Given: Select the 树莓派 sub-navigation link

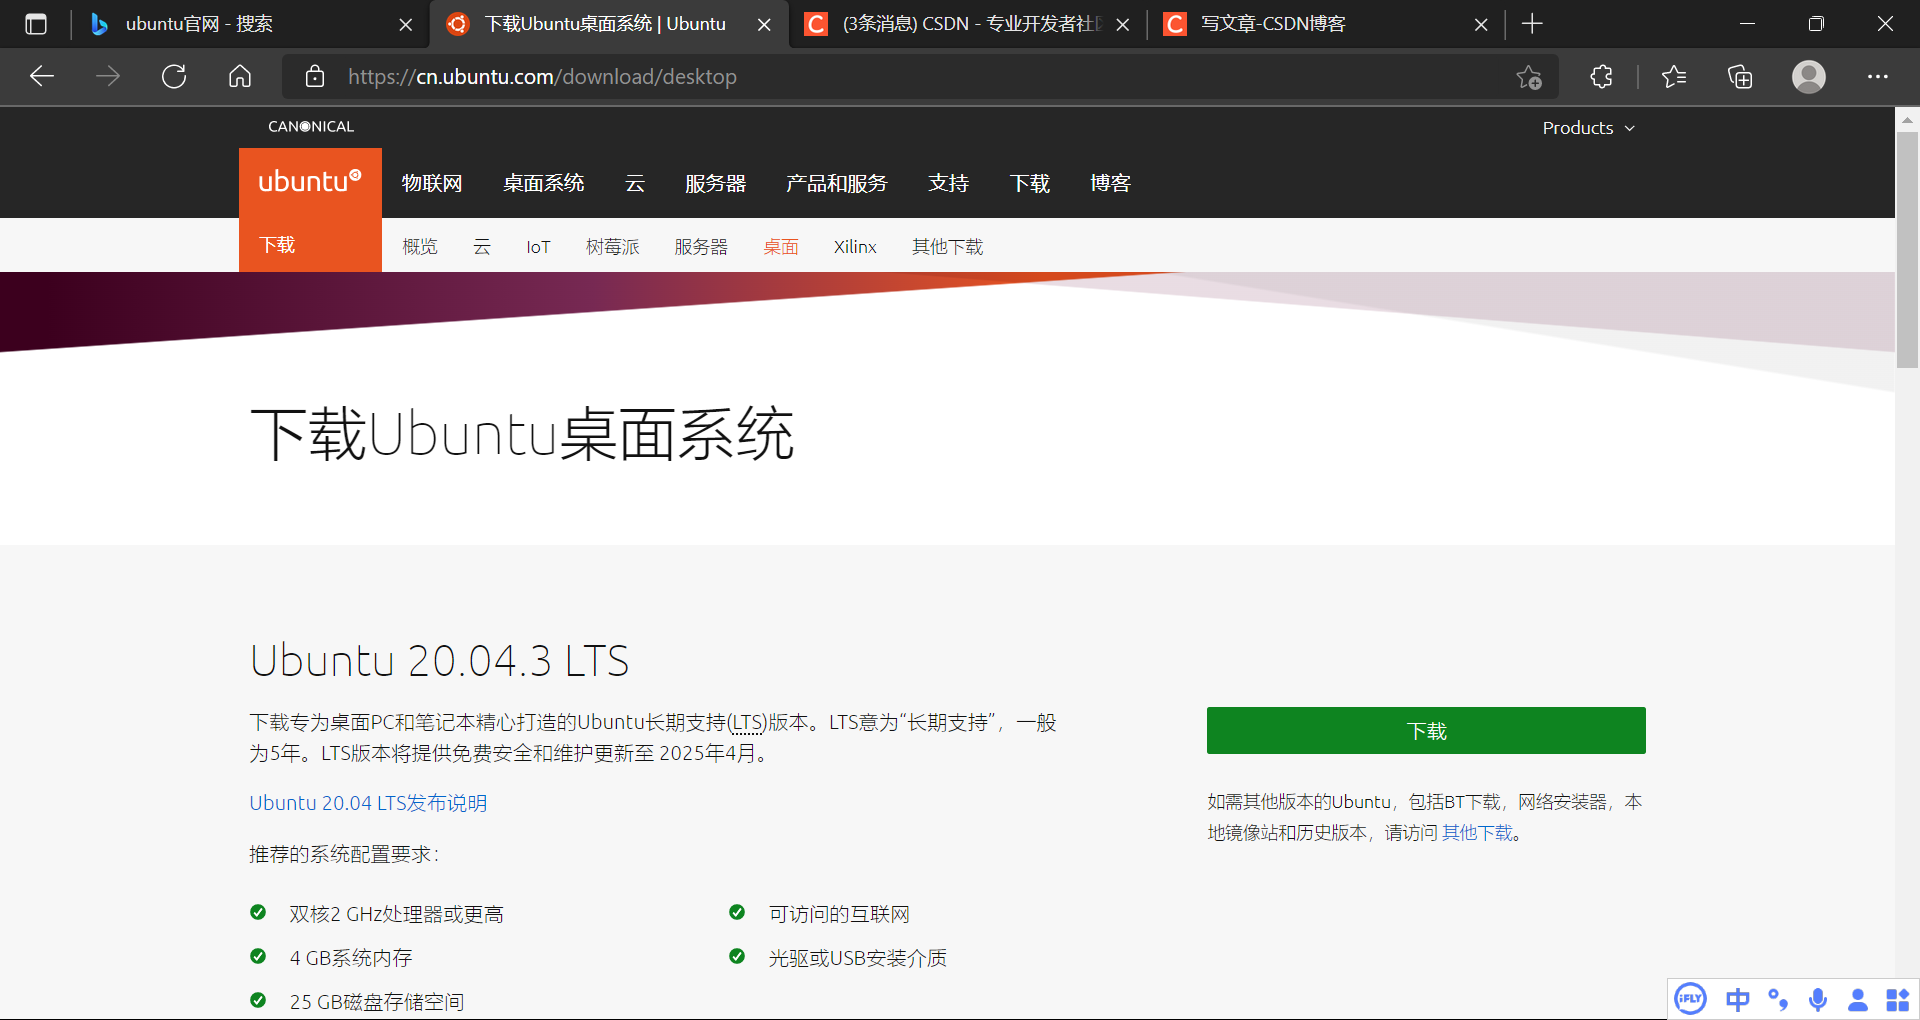Looking at the screenshot, I should (613, 247).
